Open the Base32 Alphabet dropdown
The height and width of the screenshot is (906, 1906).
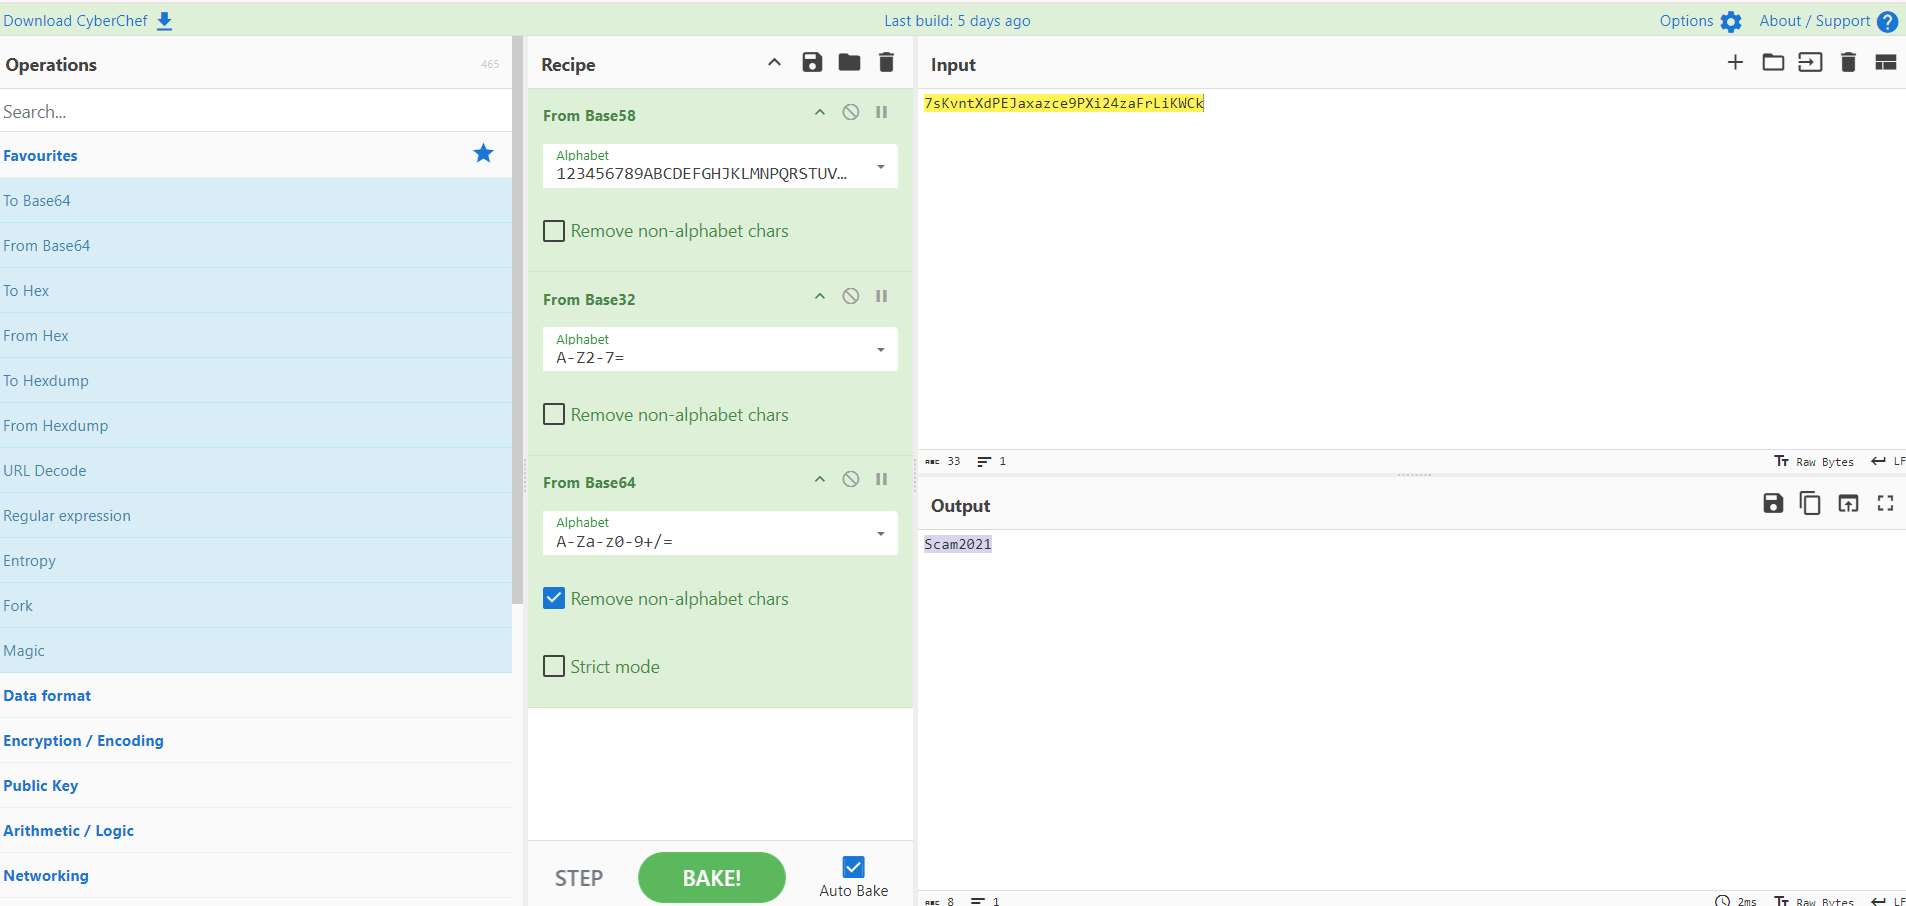point(880,350)
